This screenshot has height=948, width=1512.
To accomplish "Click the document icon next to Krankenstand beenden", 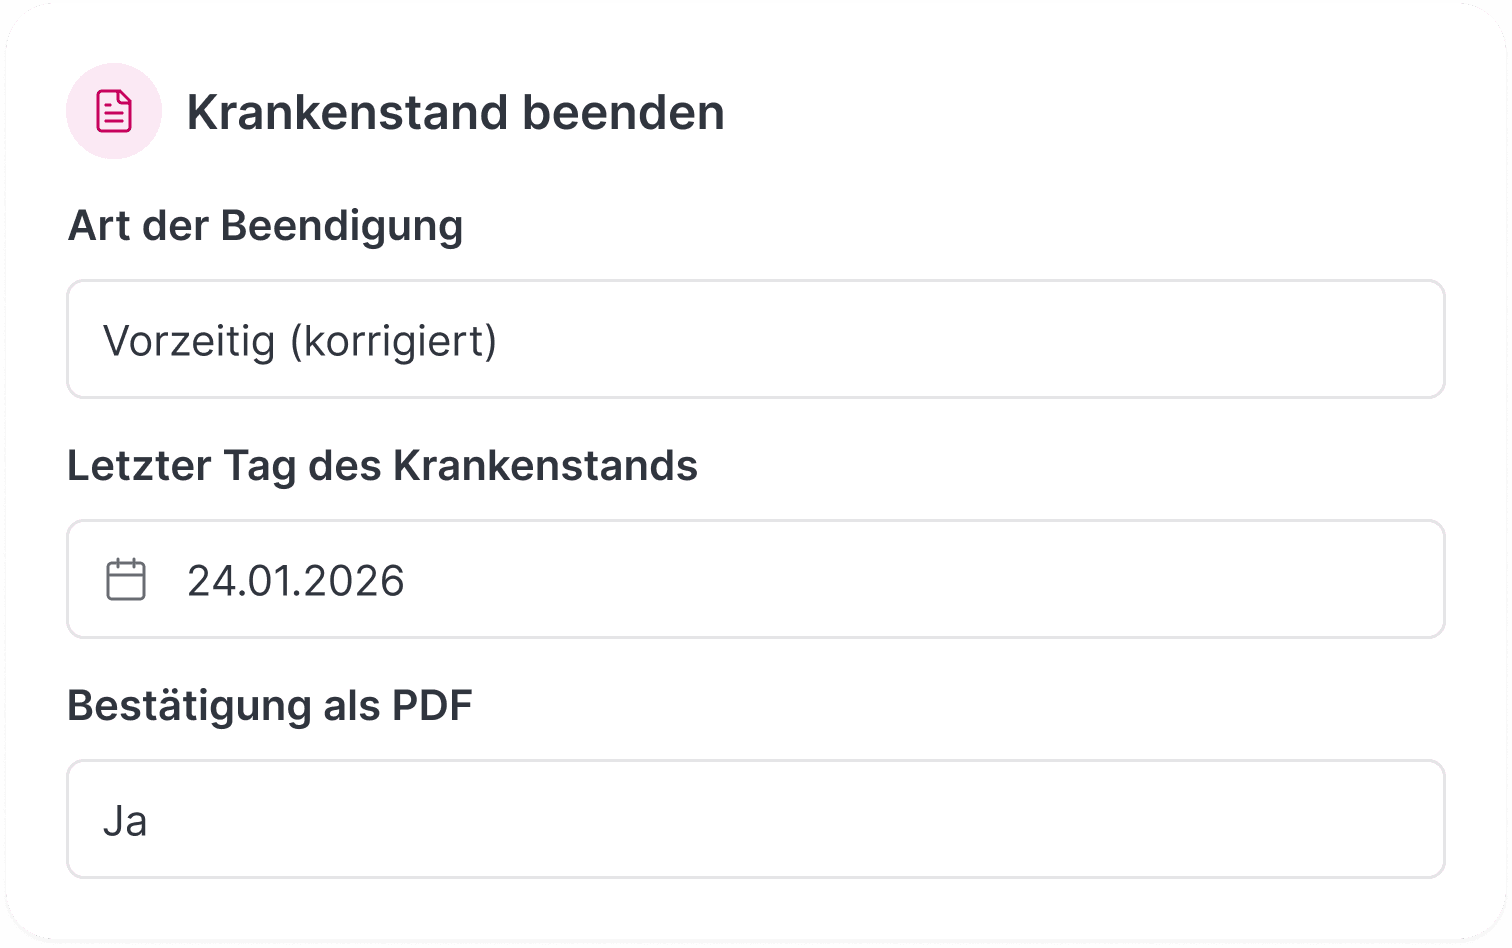I will click(113, 111).
